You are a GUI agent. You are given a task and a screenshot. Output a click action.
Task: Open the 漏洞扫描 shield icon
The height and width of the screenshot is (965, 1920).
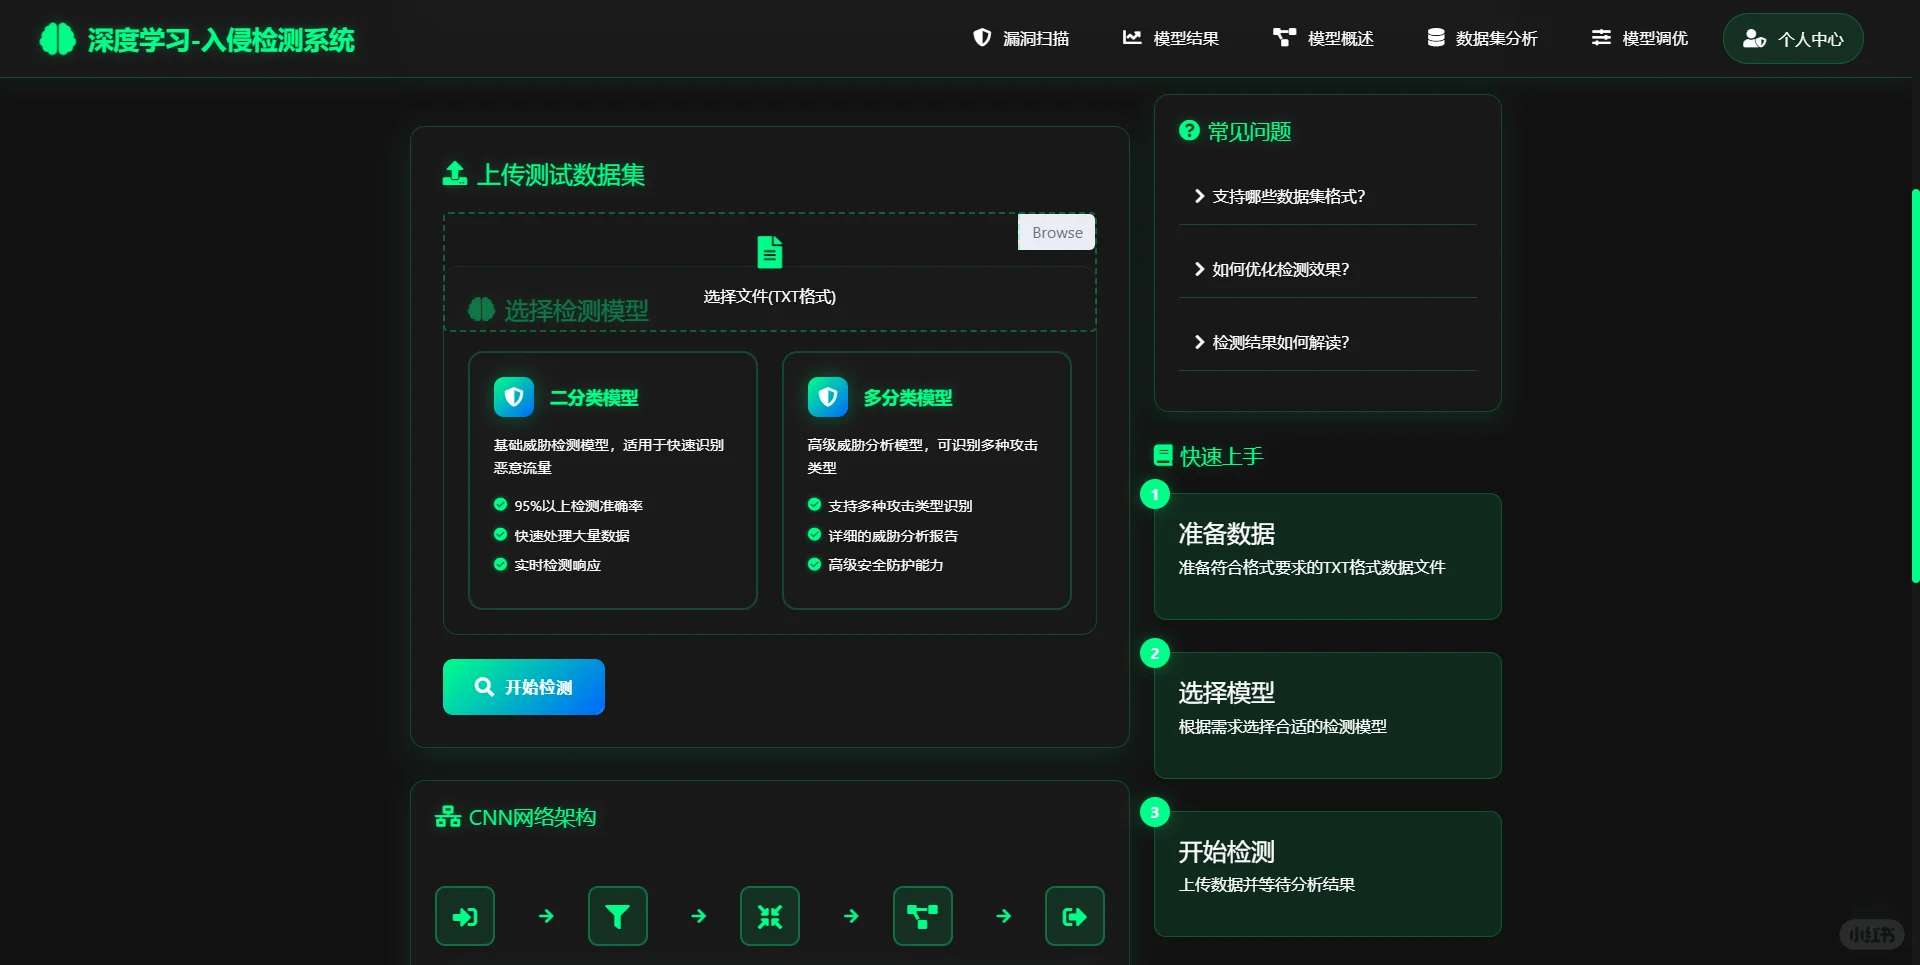[x=983, y=38]
